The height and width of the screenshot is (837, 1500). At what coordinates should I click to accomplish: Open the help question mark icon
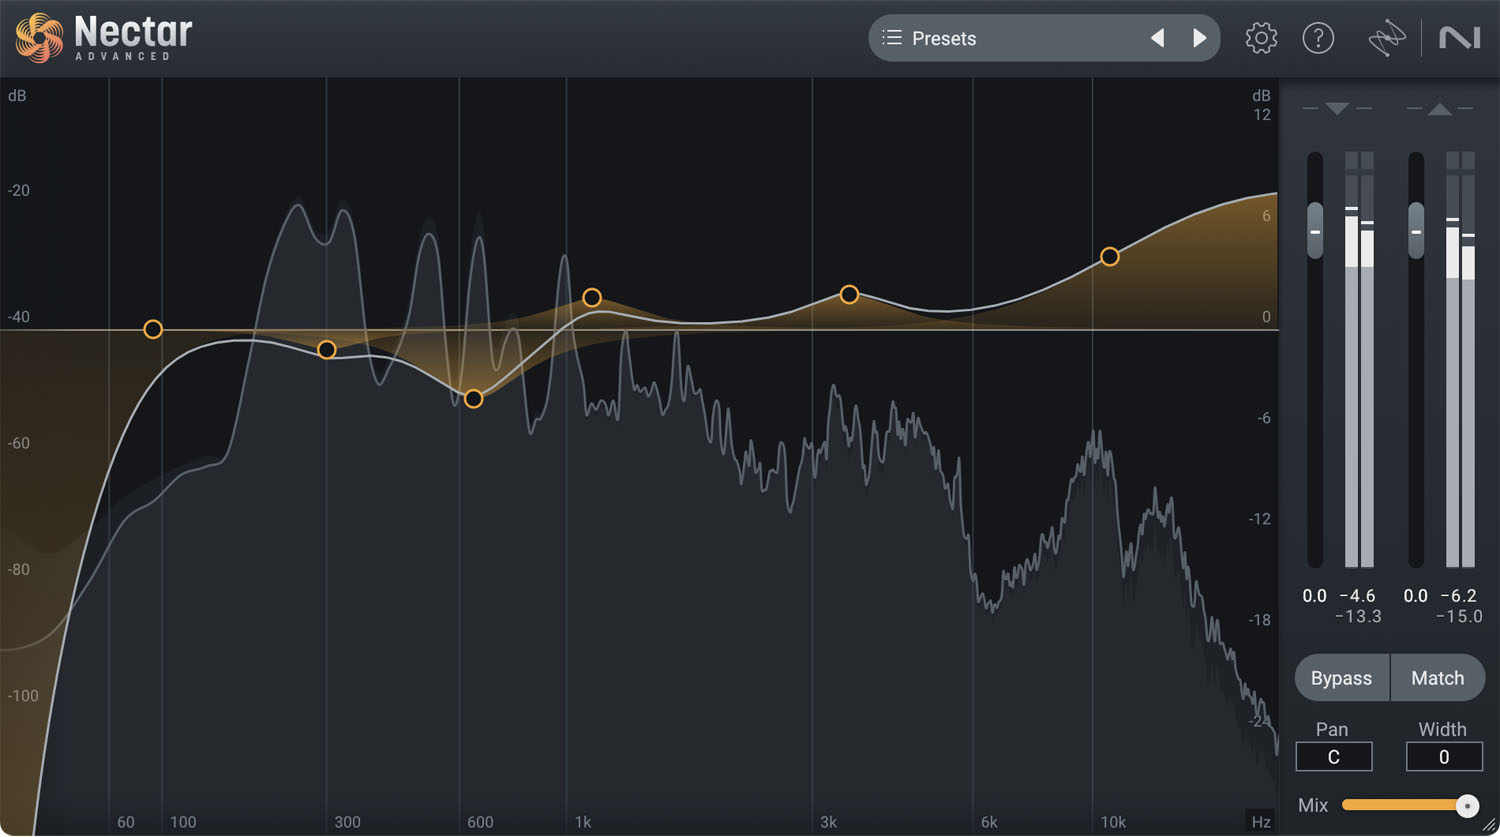click(x=1318, y=38)
